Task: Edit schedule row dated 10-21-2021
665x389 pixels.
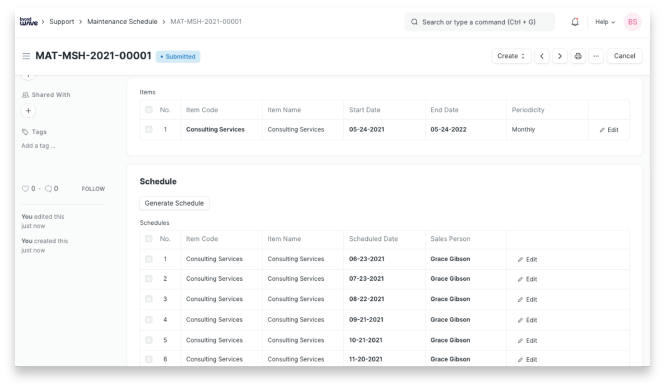Action: pyautogui.click(x=527, y=340)
